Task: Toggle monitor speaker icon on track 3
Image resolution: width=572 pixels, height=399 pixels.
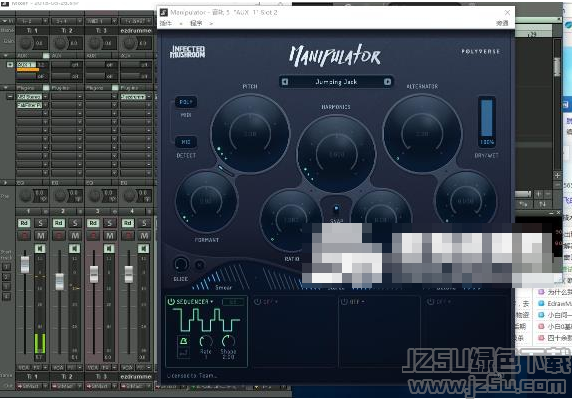Action: (109, 248)
